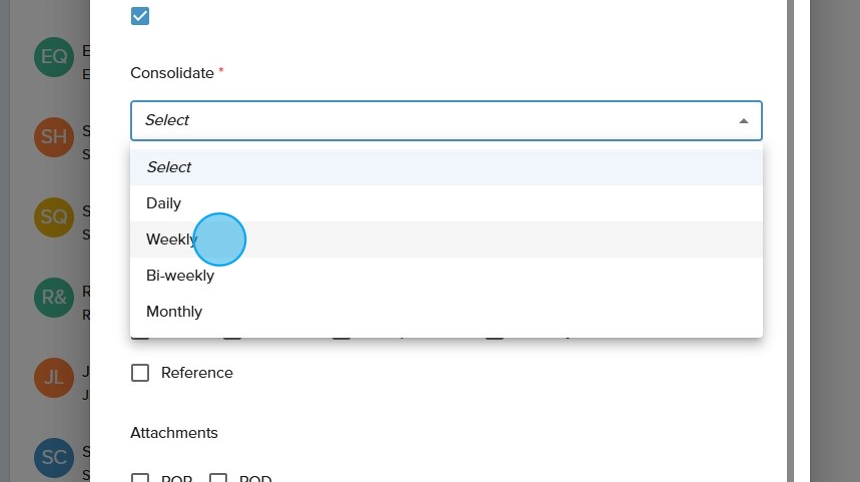Tick the POD attachment checkbox
Viewport: 860px width, 482px height.
pyautogui.click(x=218, y=479)
